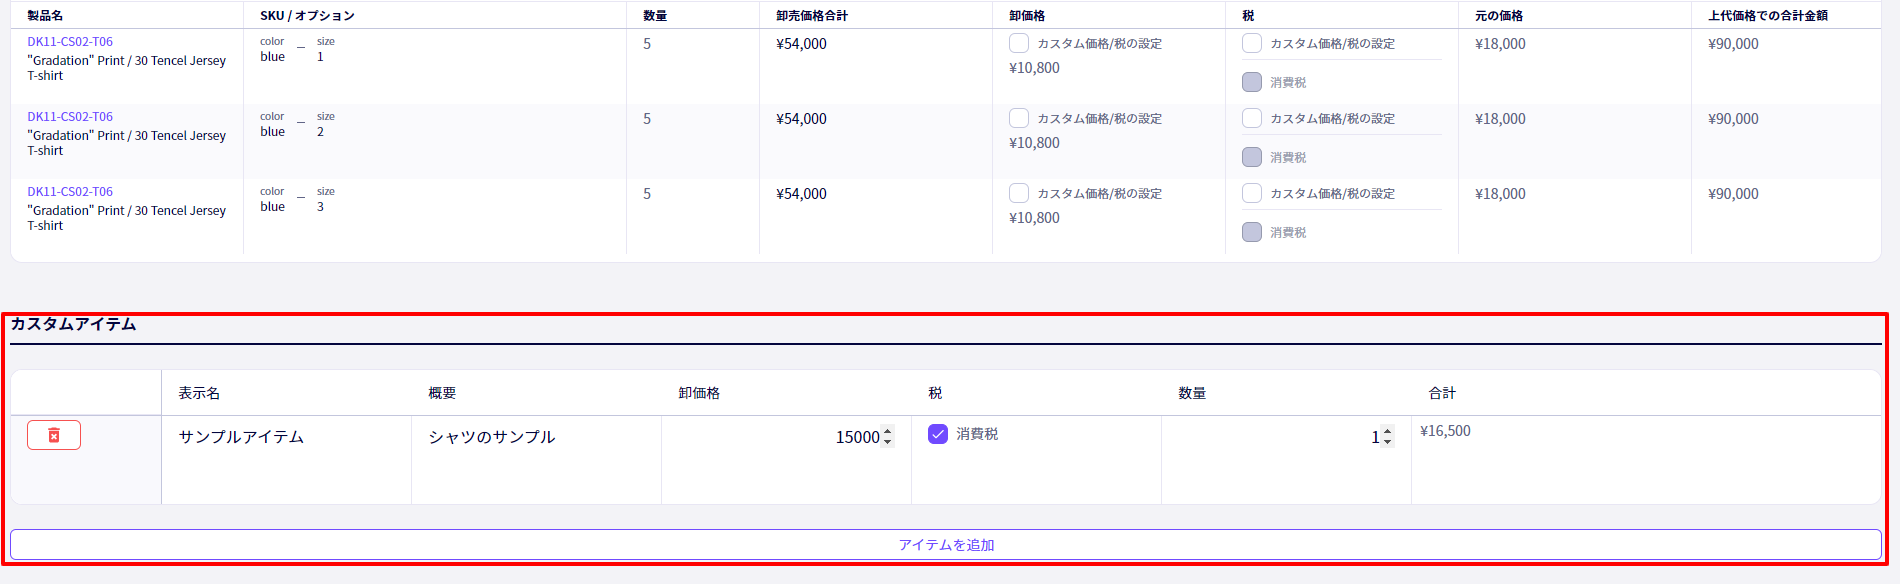Click the 上代価格での合計金額 column header
Viewport: 1900px width, 584px height.
(x=1768, y=16)
